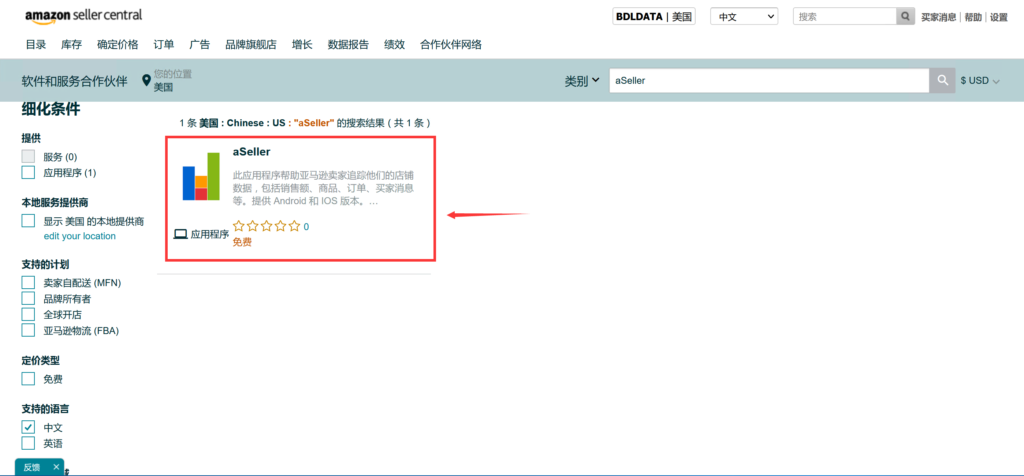Click the 应用程序 type label on card
This screenshot has height=476, width=1024.
(210, 234)
